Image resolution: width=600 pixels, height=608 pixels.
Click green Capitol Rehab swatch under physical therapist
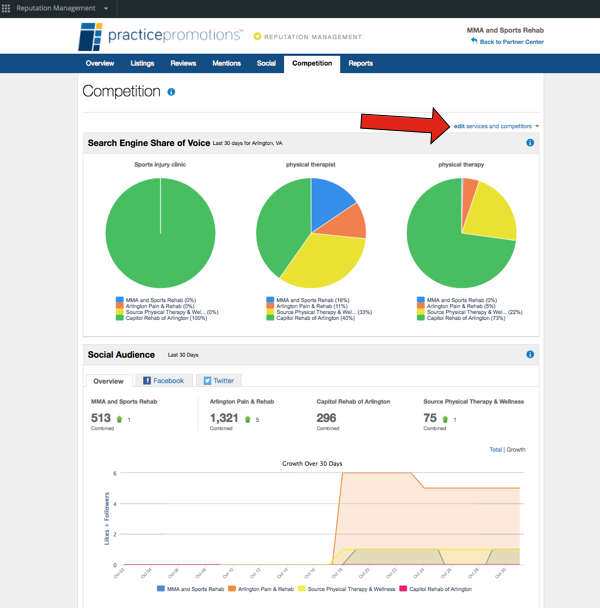[270, 318]
